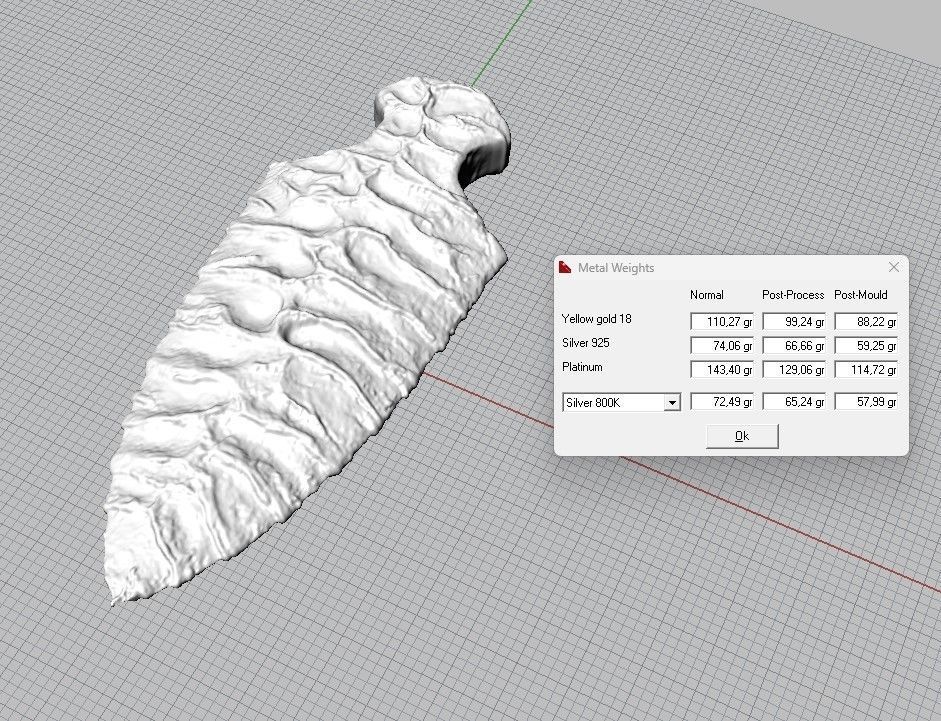Click the 'Normal' column header
Screen dimensions: 941x721
coord(706,295)
